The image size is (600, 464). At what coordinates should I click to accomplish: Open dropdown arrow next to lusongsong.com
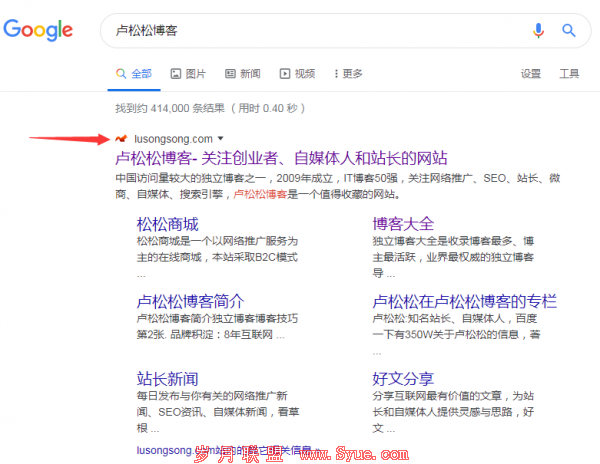tap(220, 138)
